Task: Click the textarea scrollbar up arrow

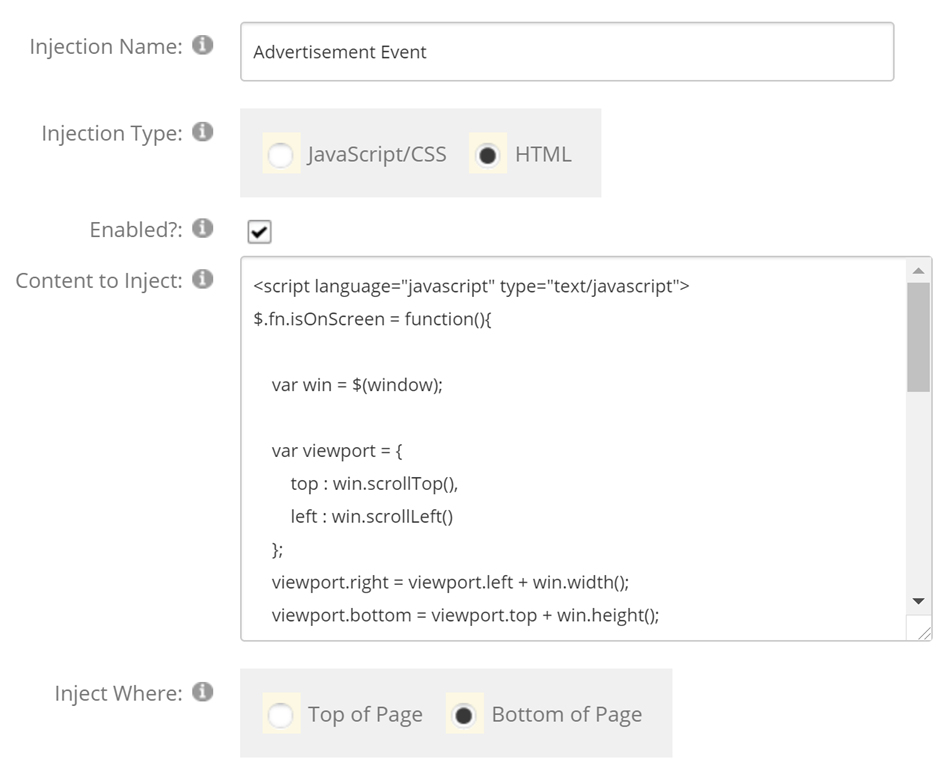Action: pyautogui.click(x=918, y=271)
